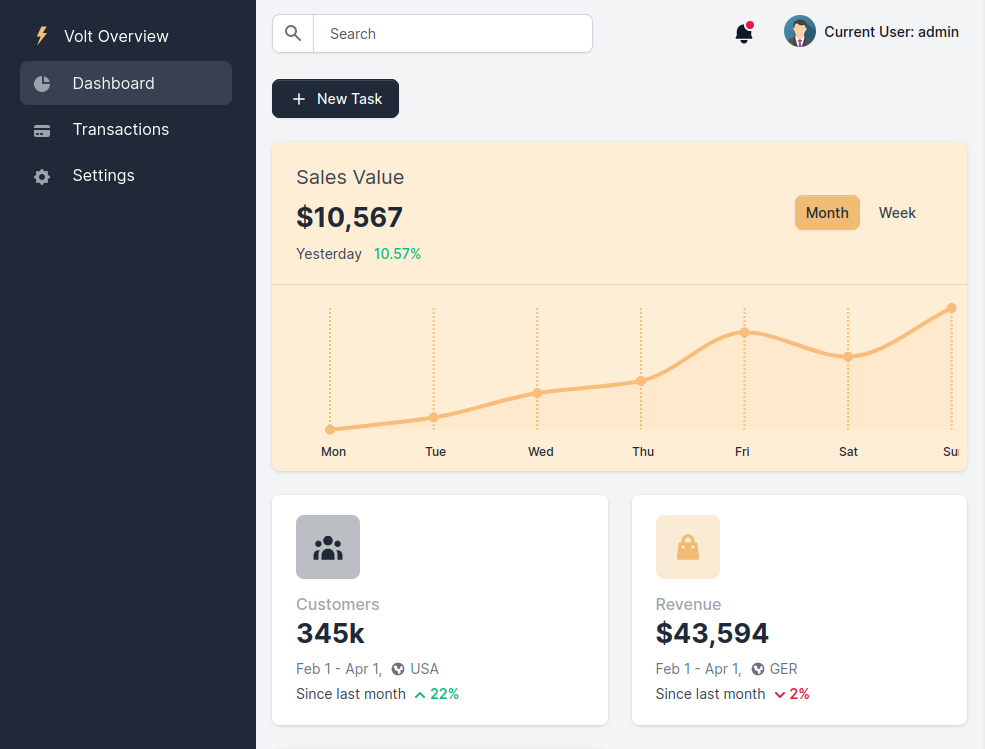Switch sales chart to Week view
Viewport: 985px width, 749px height.
[897, 213]
